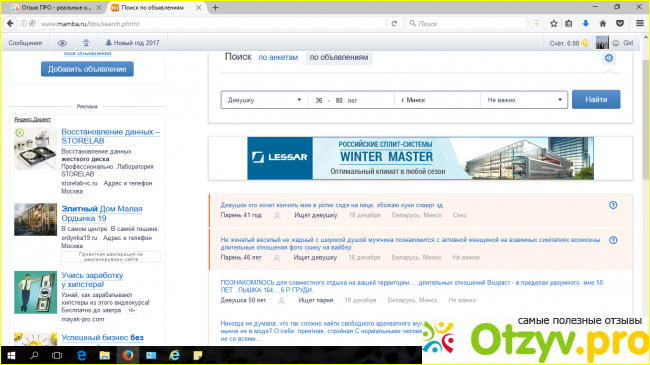
Task: Click the Добавить объявление button
Action: click(87, 69)
